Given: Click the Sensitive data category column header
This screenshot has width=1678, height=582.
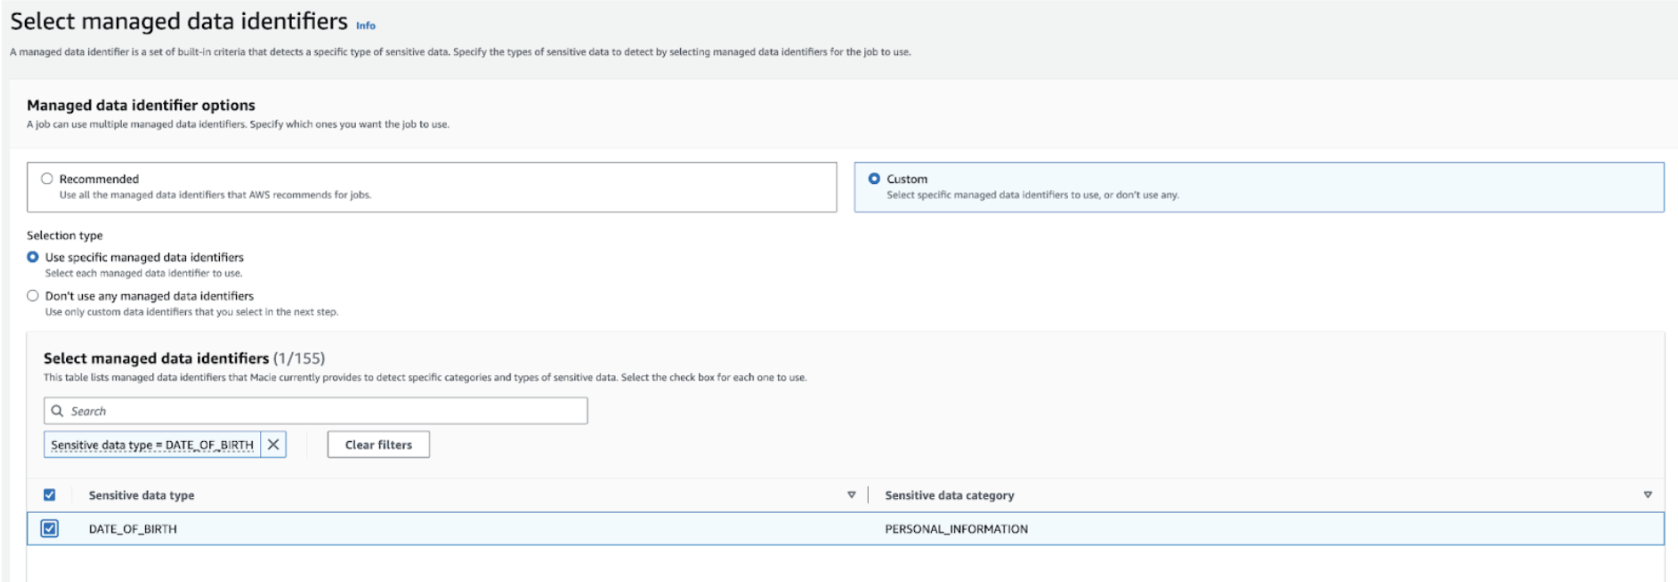Looking at the screenshot, I should coord(949,495).
